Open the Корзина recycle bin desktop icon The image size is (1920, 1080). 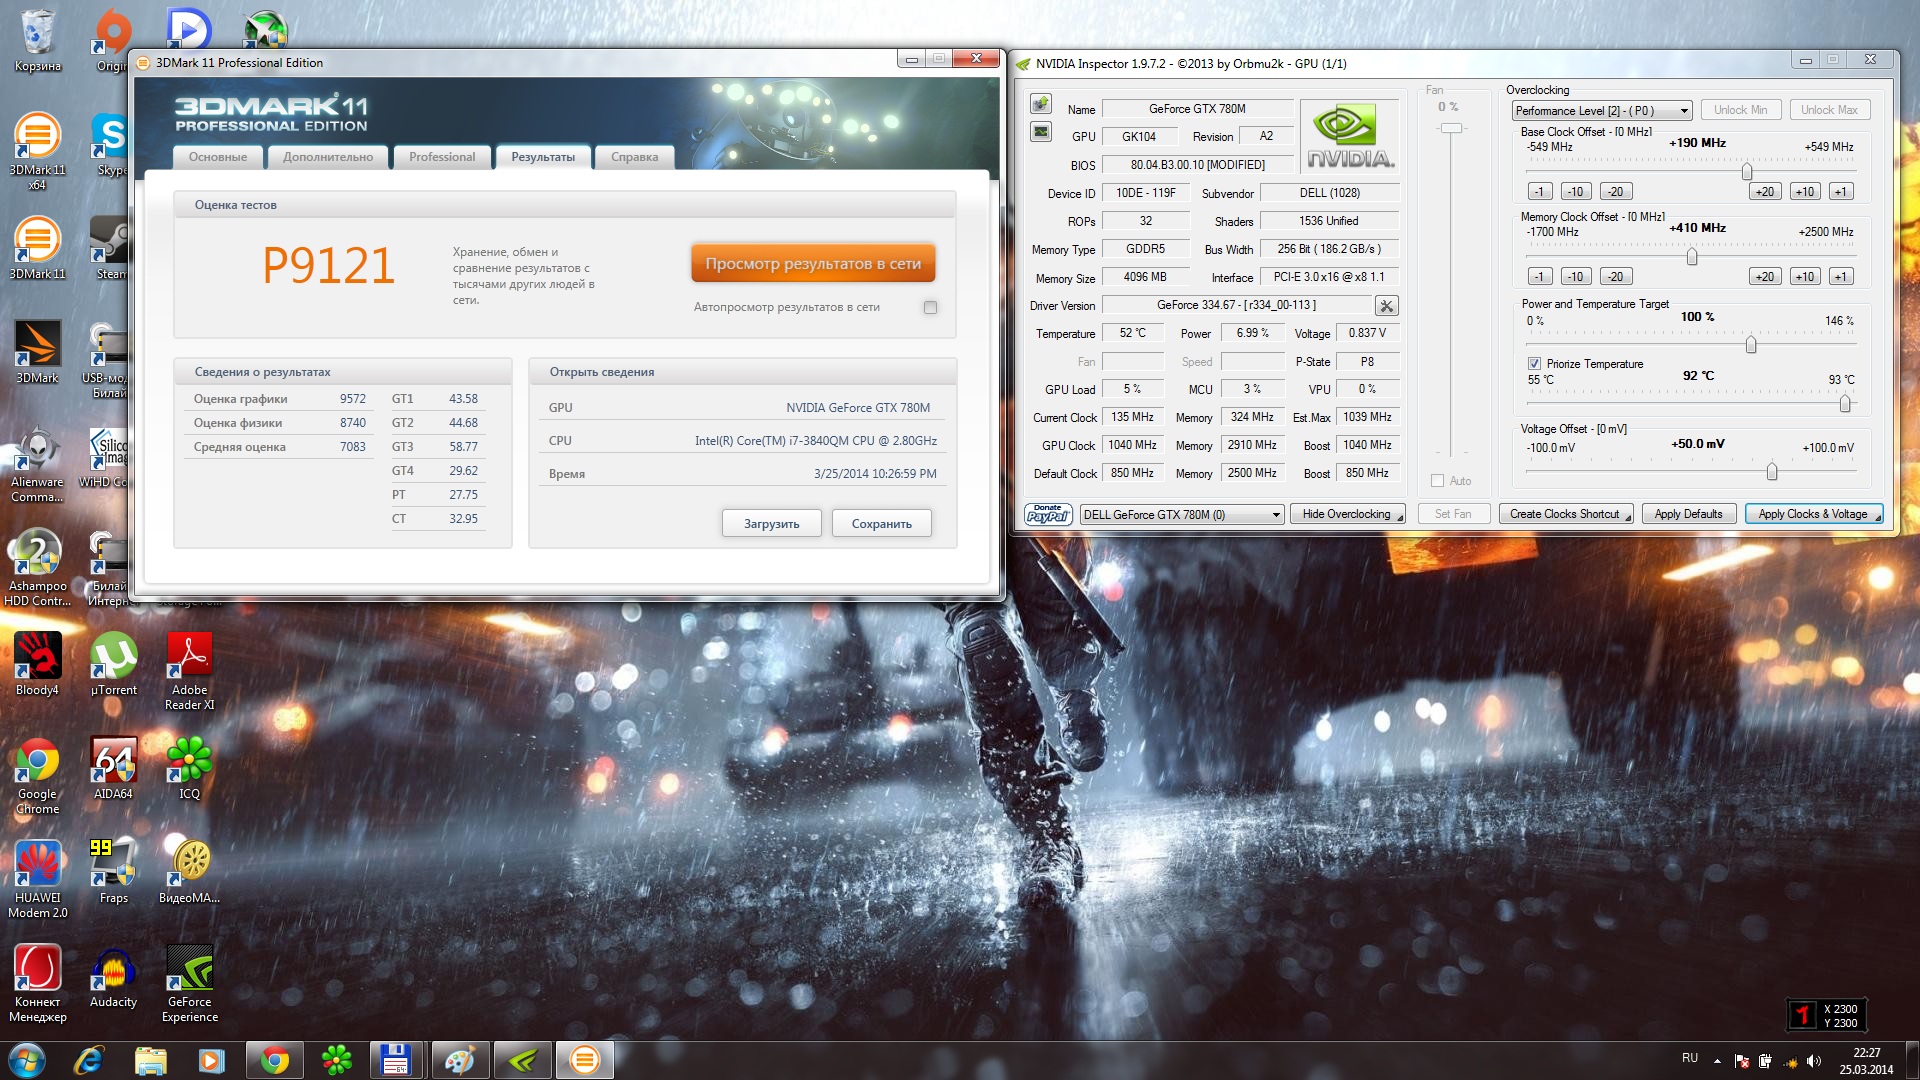tap(38, 41)
